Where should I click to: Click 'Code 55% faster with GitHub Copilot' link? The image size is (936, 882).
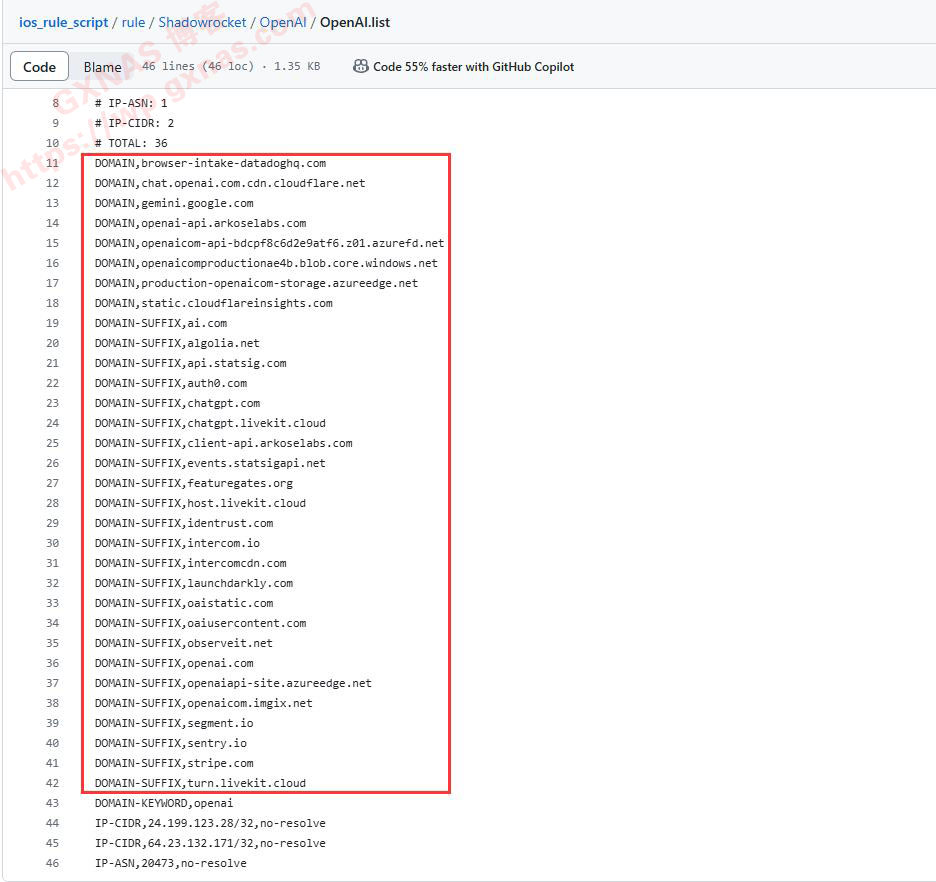[473, 67]
